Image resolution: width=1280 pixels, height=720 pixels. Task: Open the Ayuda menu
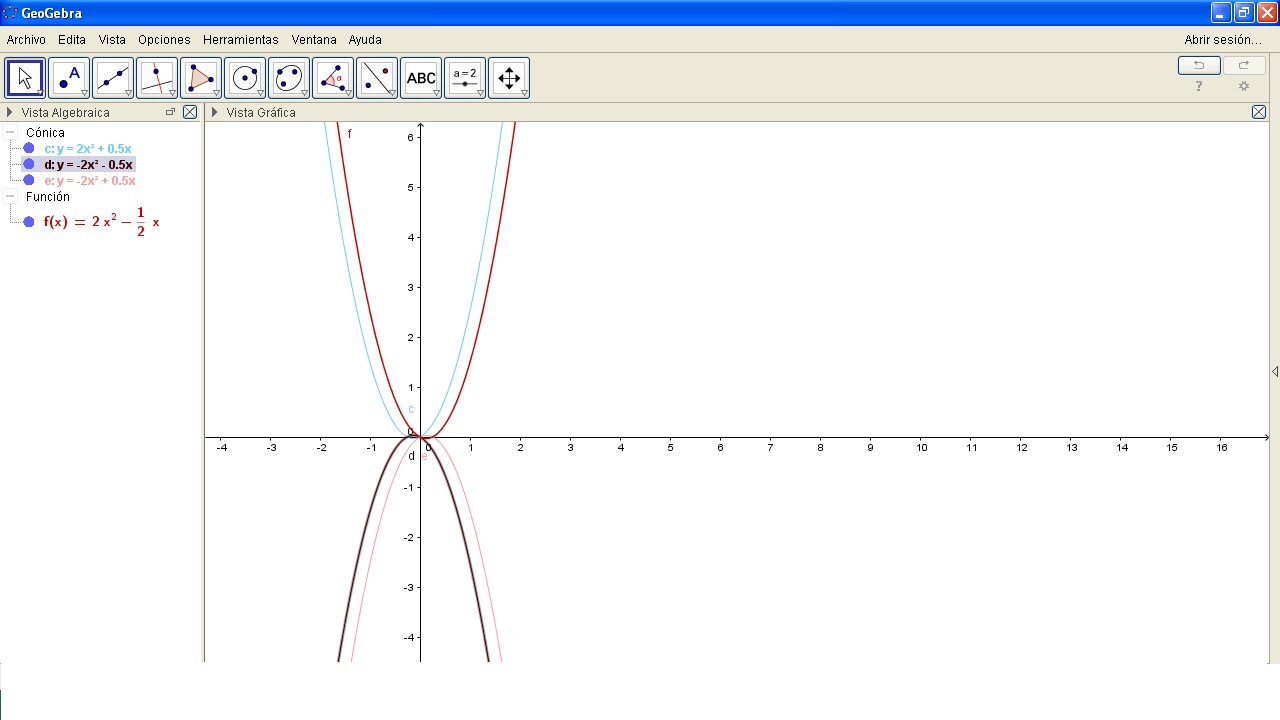coord(365,40)
